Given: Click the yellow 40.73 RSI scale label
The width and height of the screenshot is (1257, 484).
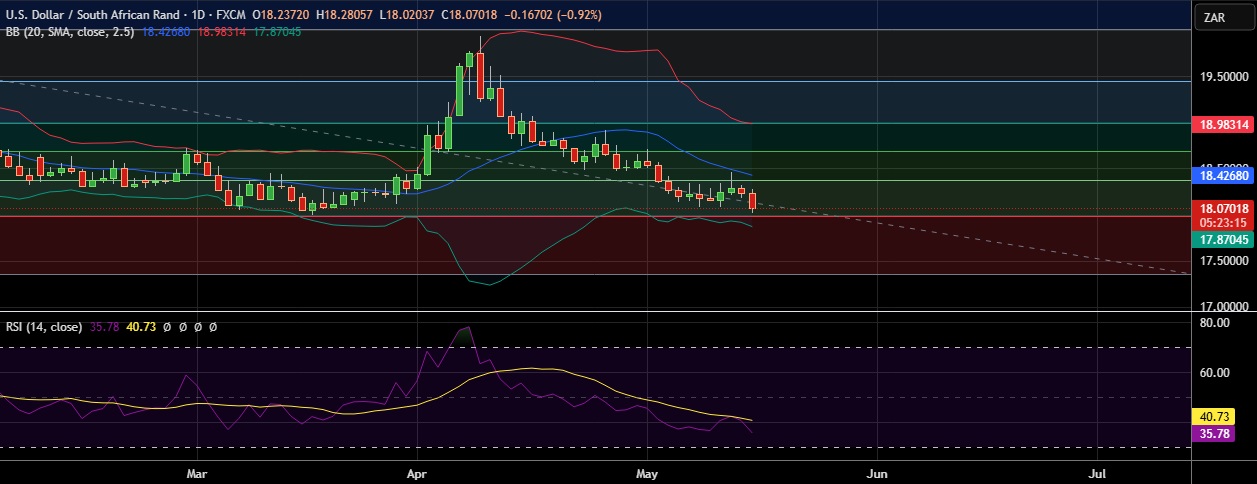Looking at the screenshot, I should [x=1214, y=417].
